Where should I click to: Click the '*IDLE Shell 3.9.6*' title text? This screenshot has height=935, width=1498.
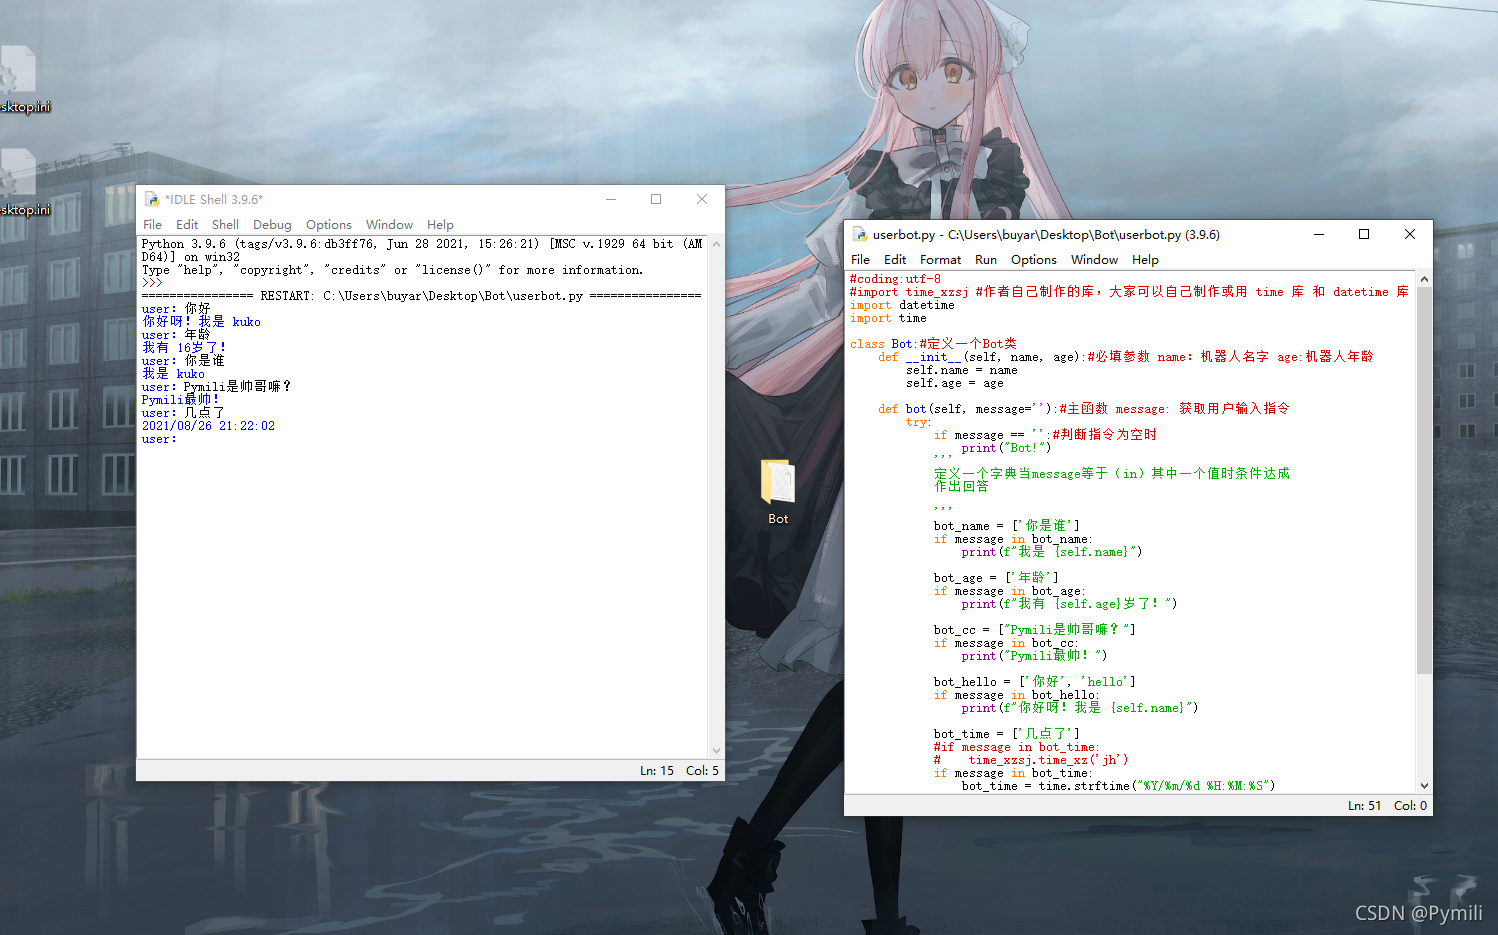pyautogui.click(x=214, y=200)
